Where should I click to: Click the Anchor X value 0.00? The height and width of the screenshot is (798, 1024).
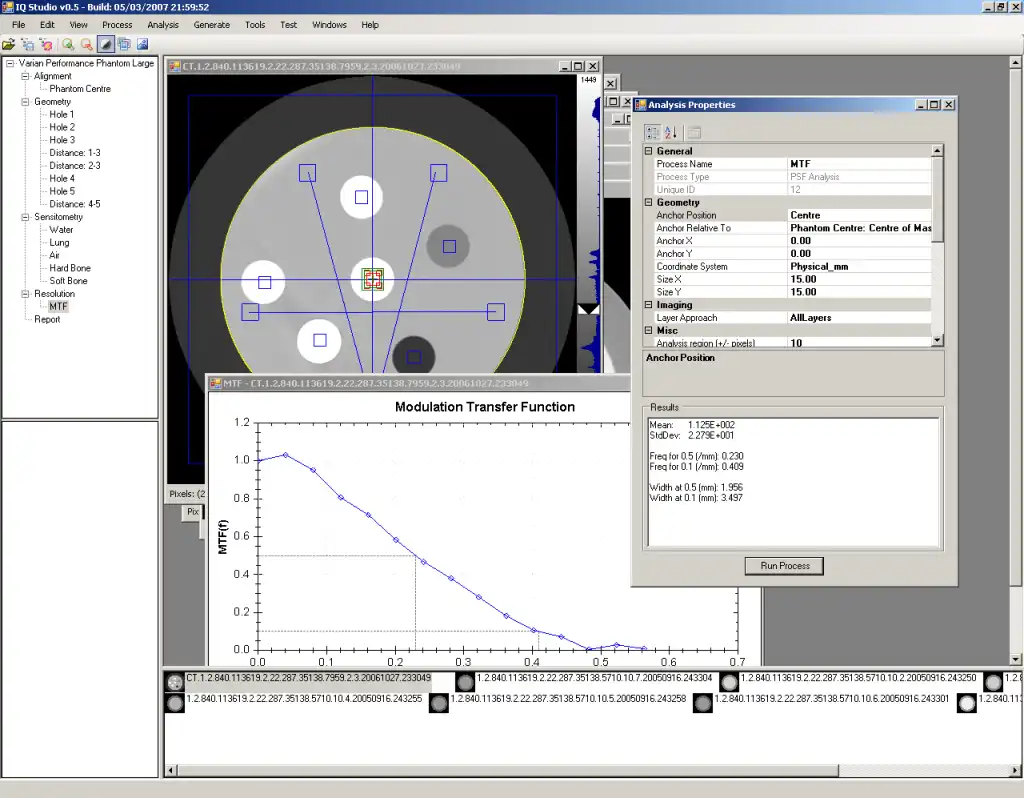860,241
